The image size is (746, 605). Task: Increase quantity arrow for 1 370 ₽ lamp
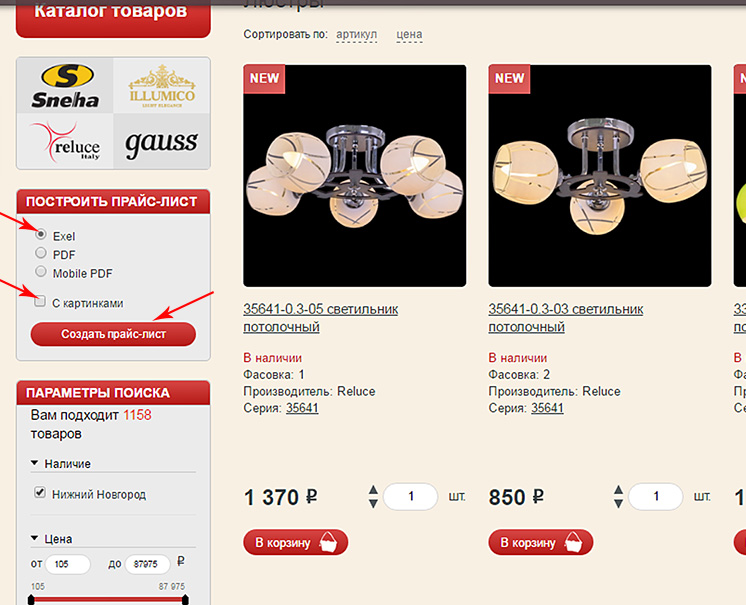373,490
